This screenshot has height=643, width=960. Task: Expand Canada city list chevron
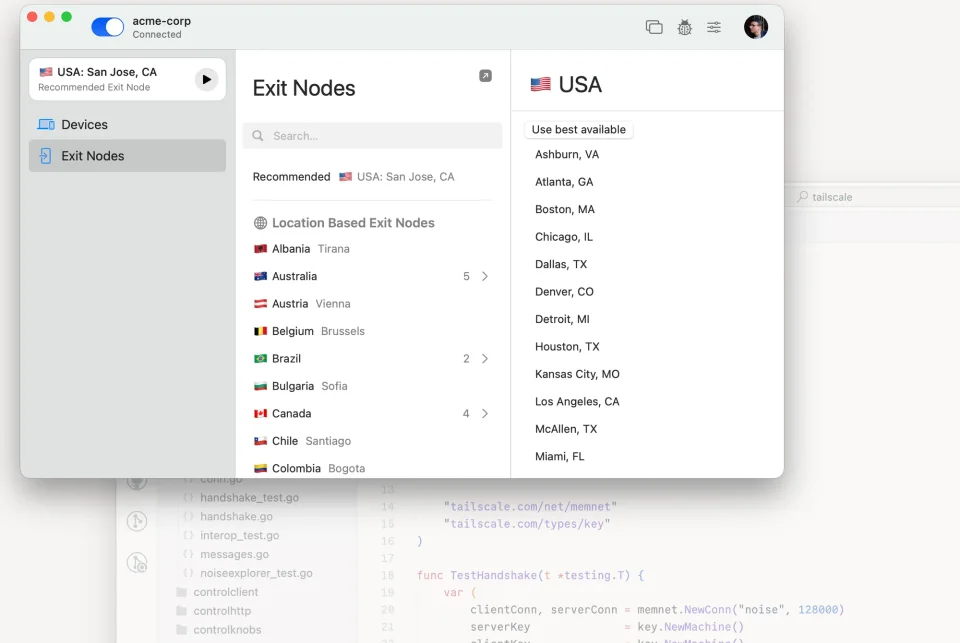tap(485, 413)
